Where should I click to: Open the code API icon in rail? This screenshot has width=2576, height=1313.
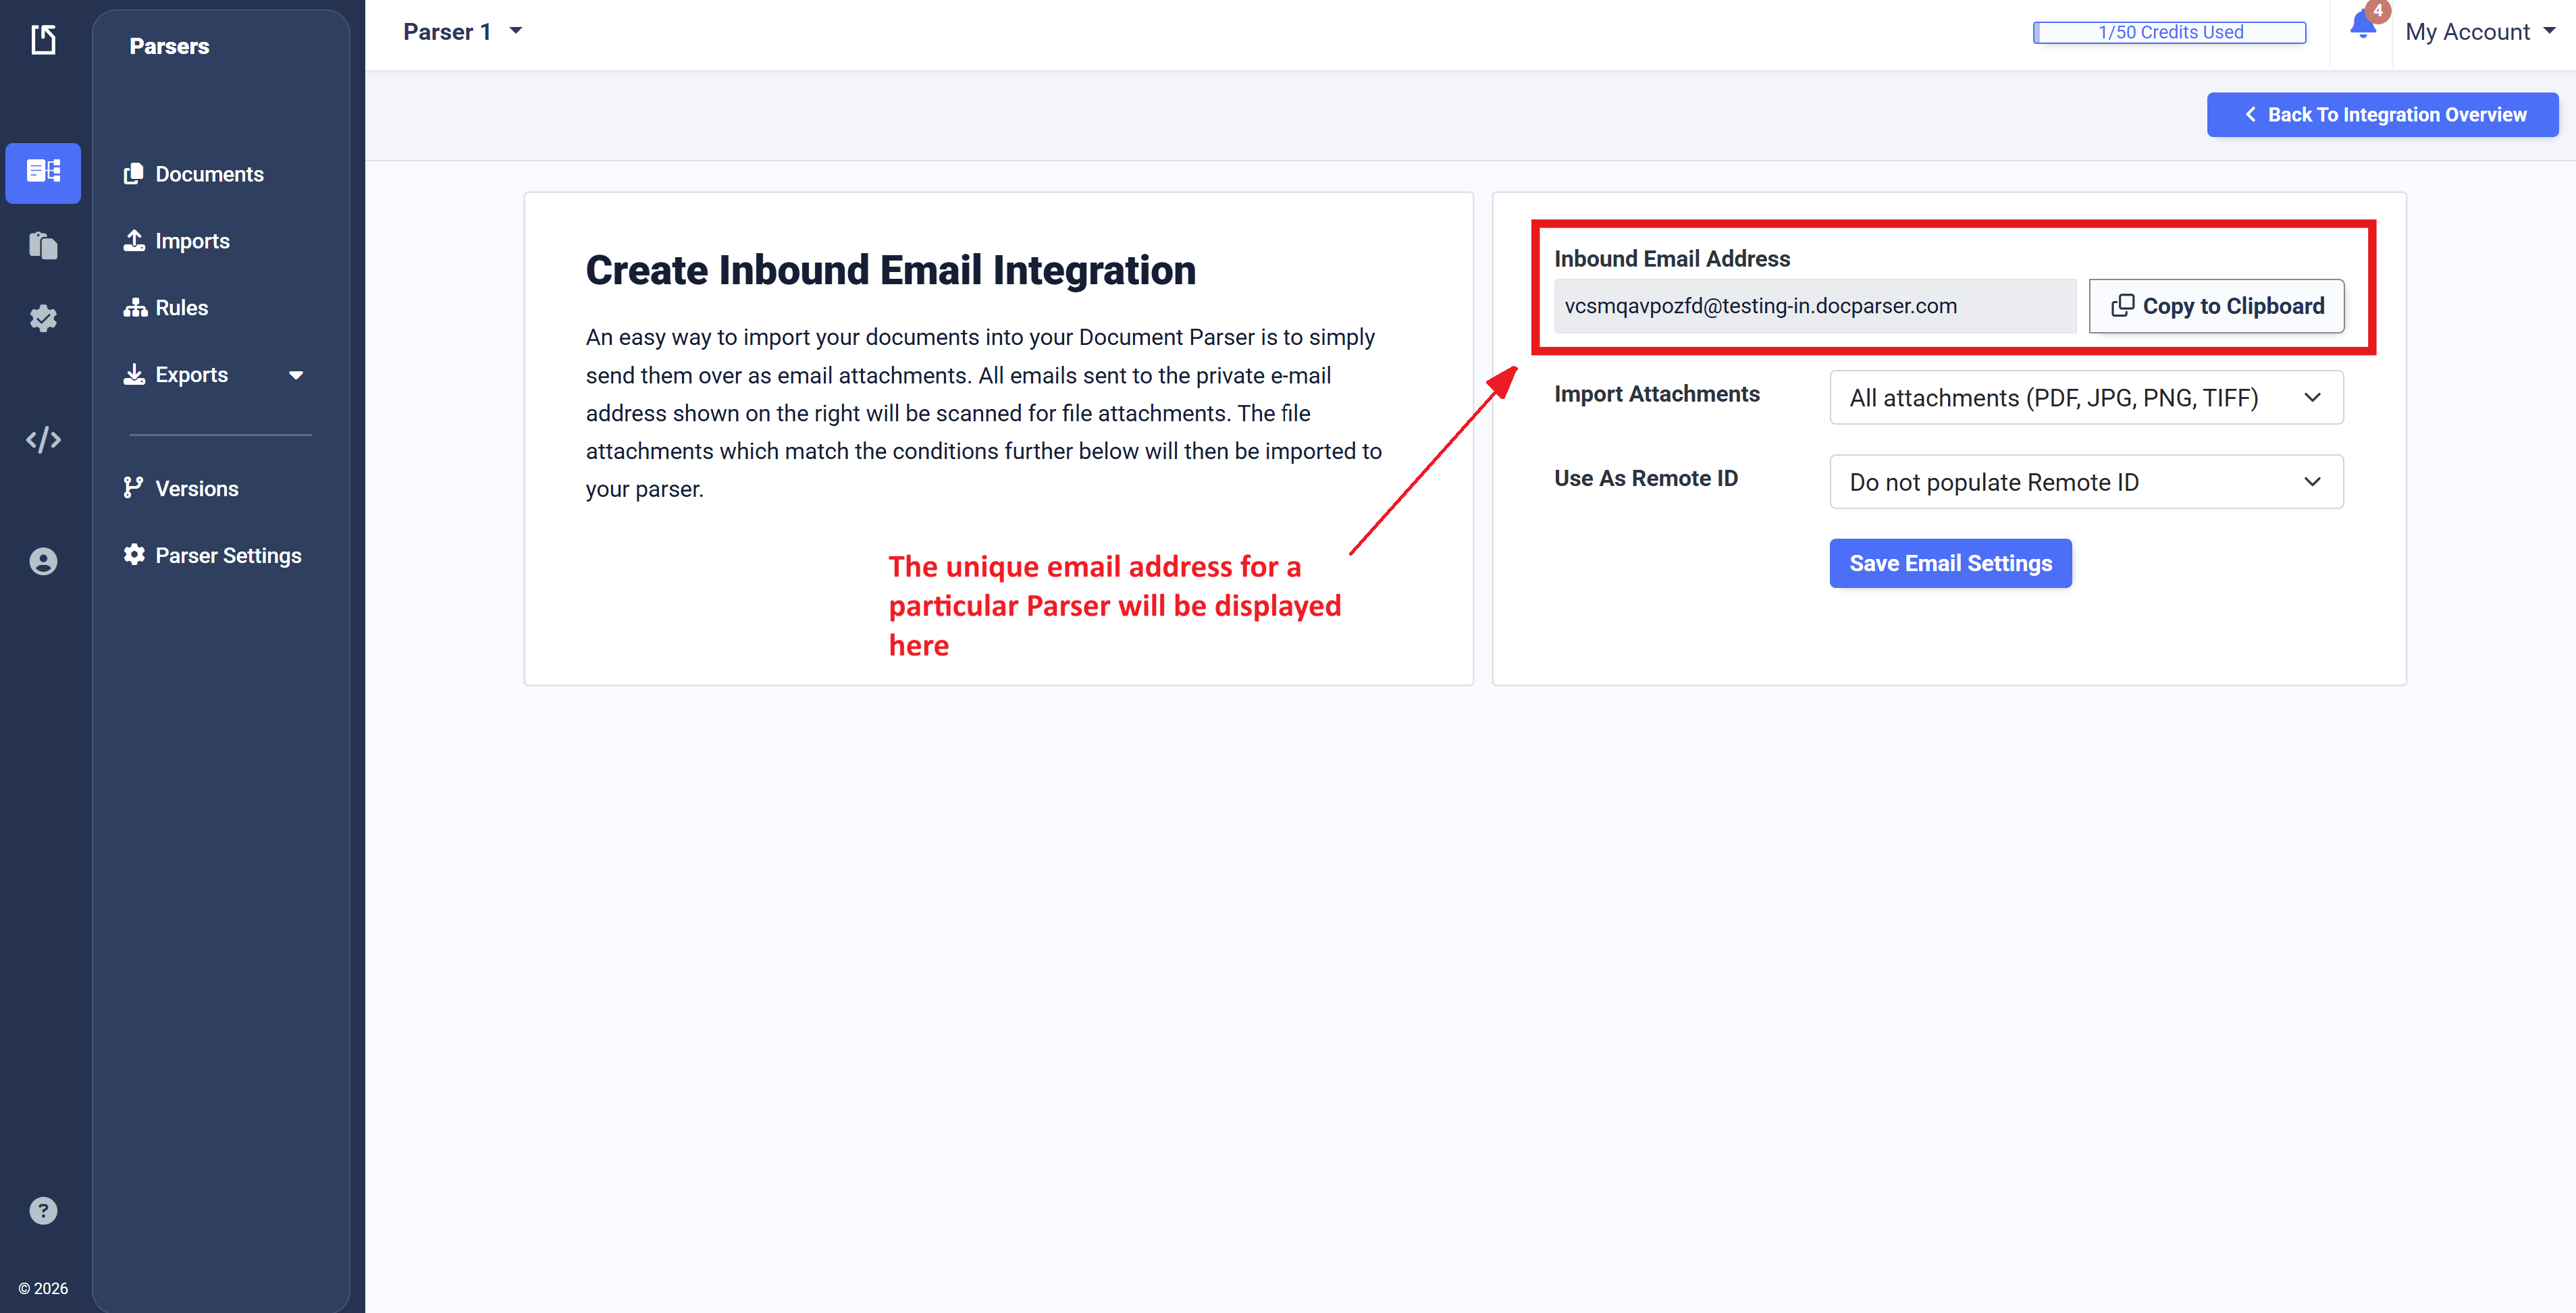click(43, 440)
